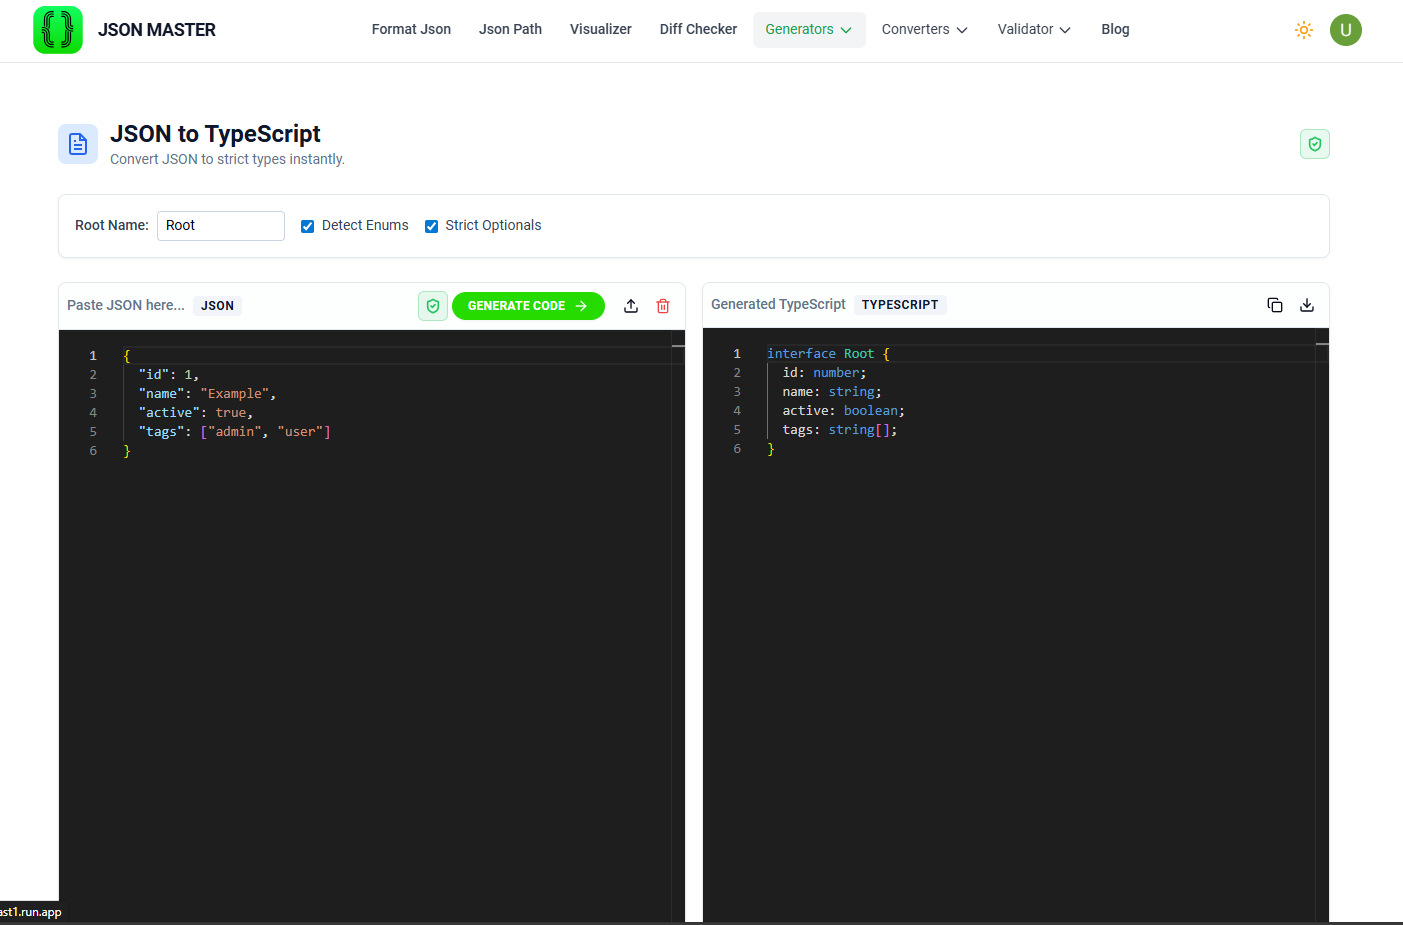The width and height of the screenshot is (1403, 925).
Task: Open the Validator dropdown
Action: [1034, 29]
